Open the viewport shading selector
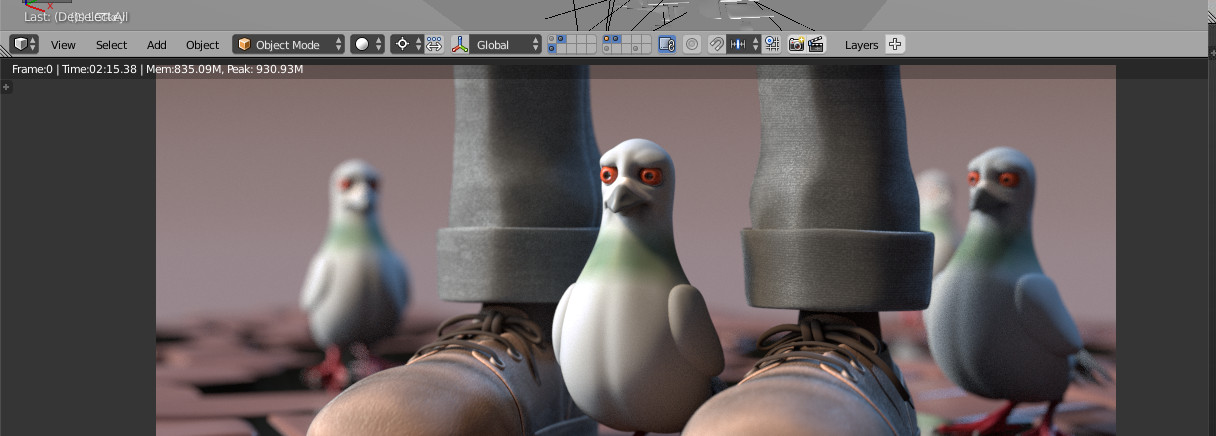 point(367,45)
